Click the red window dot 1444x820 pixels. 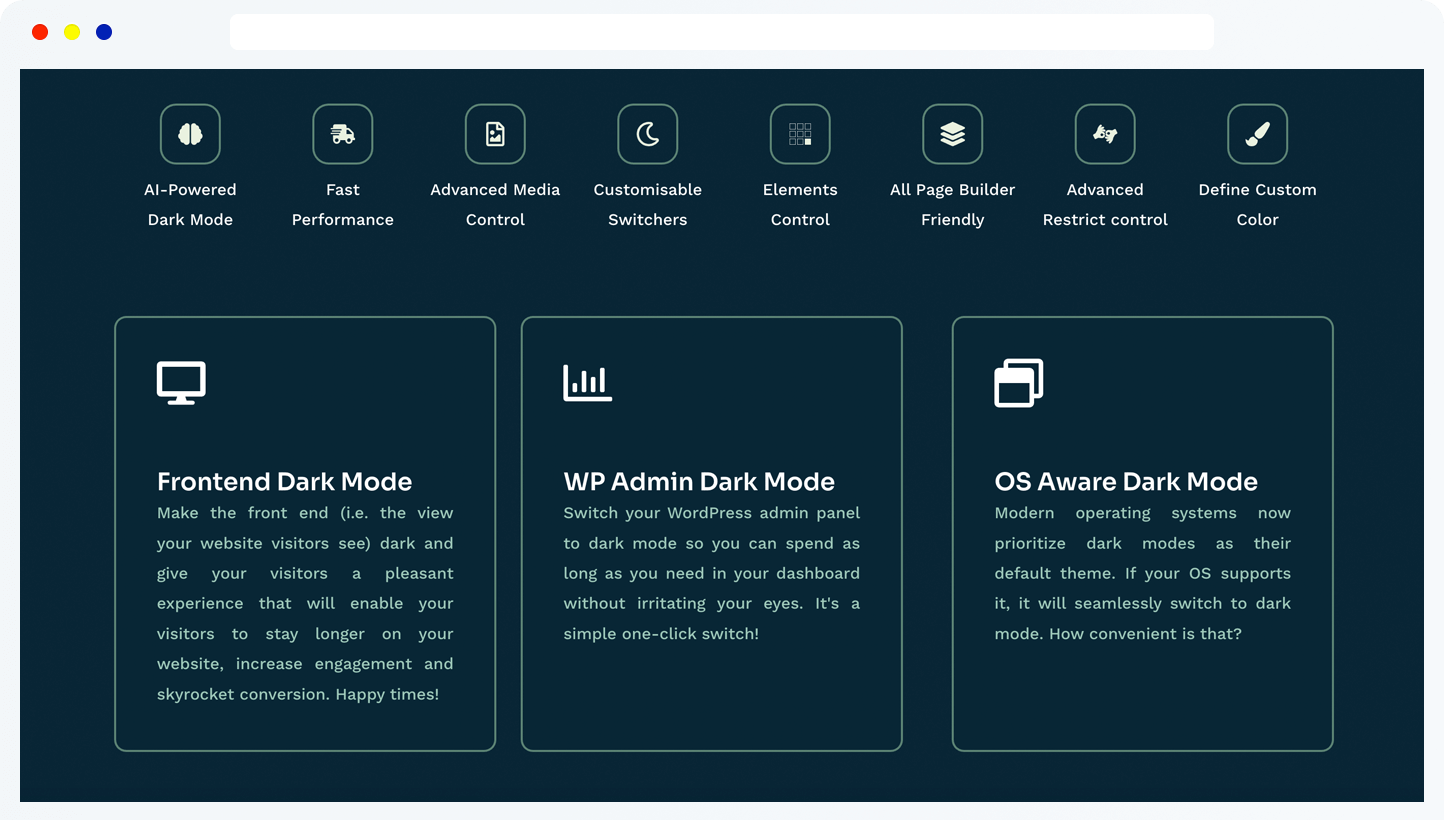(x=40, y=32)
